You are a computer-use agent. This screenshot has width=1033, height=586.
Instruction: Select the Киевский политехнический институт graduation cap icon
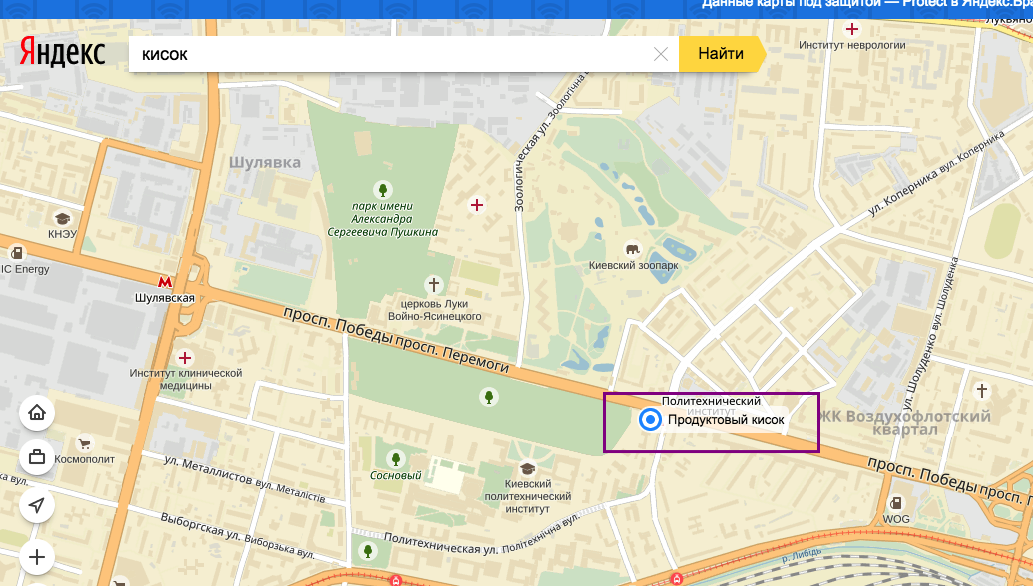[x=527, y=469]
